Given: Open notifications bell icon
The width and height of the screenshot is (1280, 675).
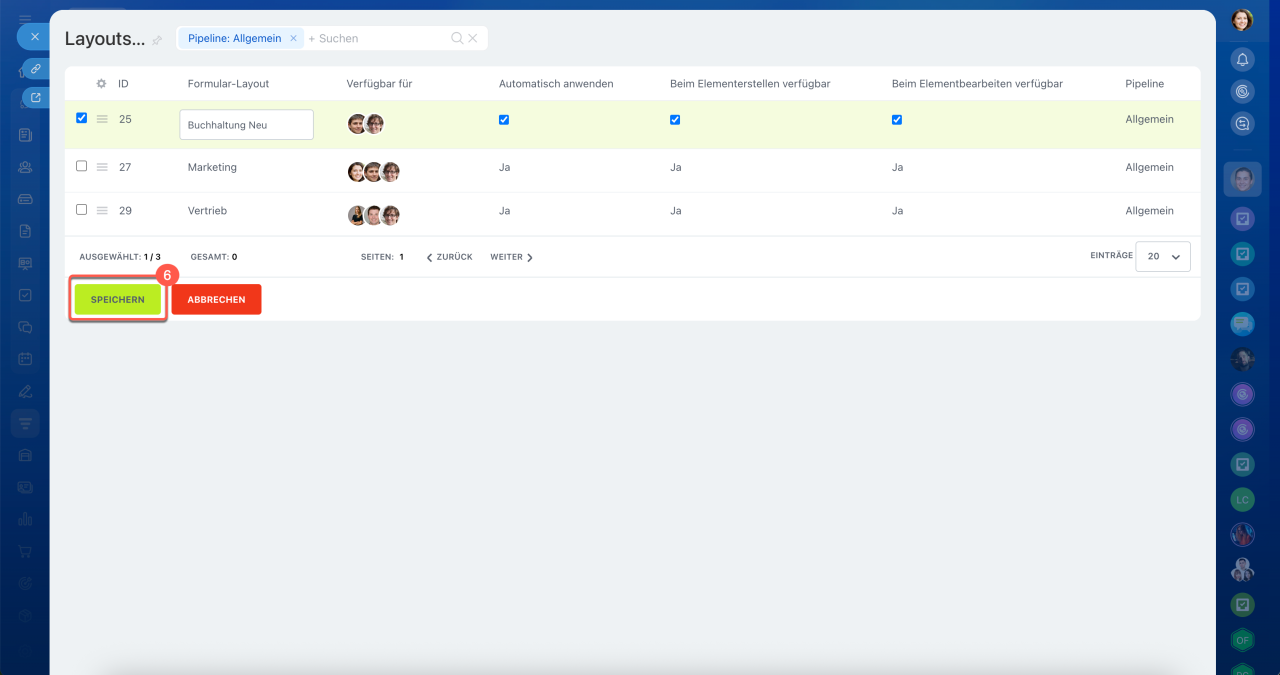Looking at the screenshot, I should pos(1242,60).
